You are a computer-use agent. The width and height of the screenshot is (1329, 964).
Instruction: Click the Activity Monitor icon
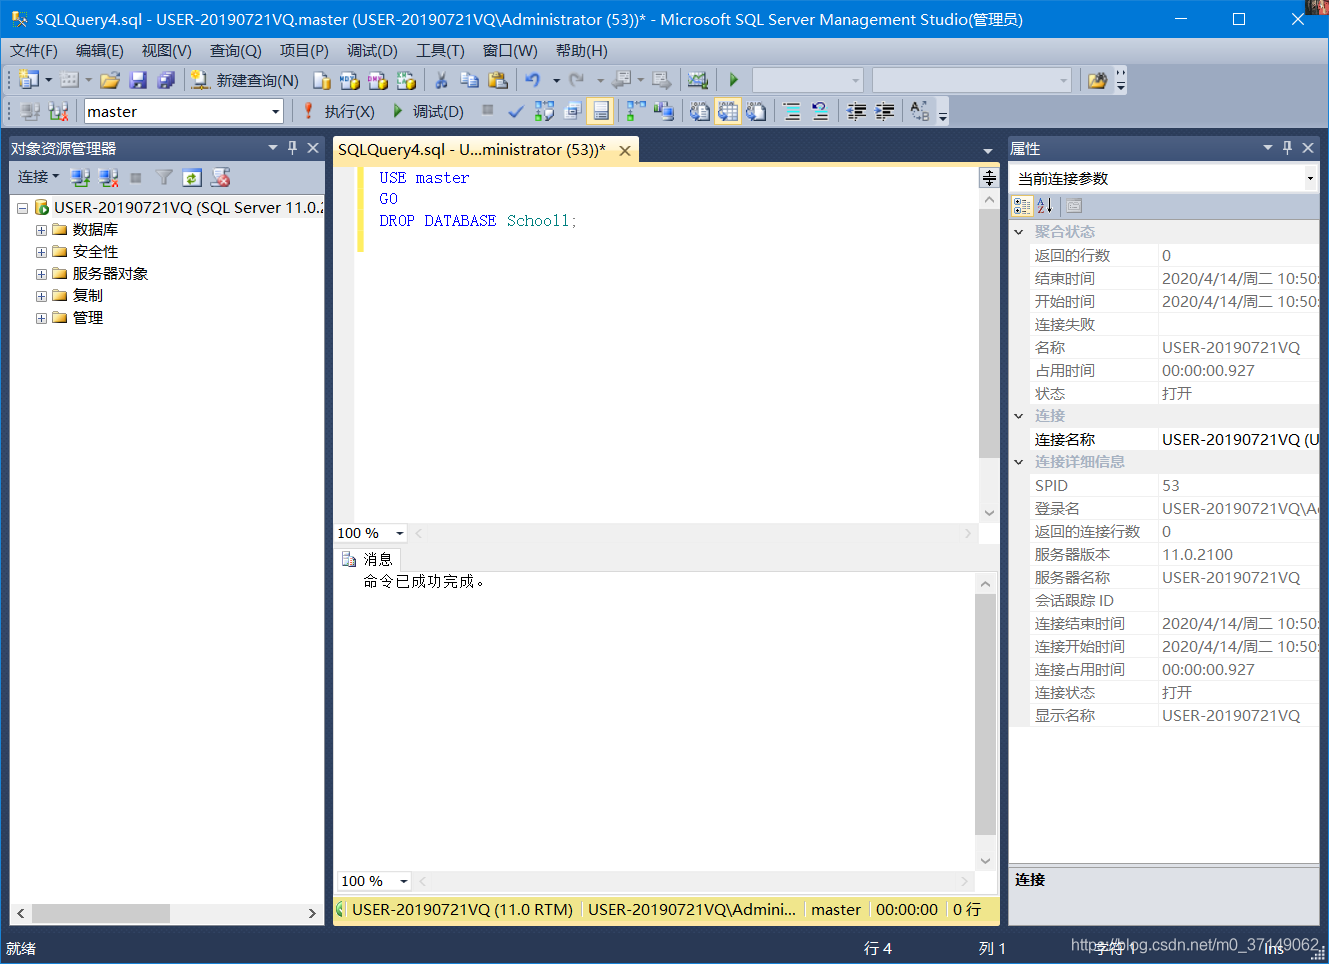[x=698, y=80]
